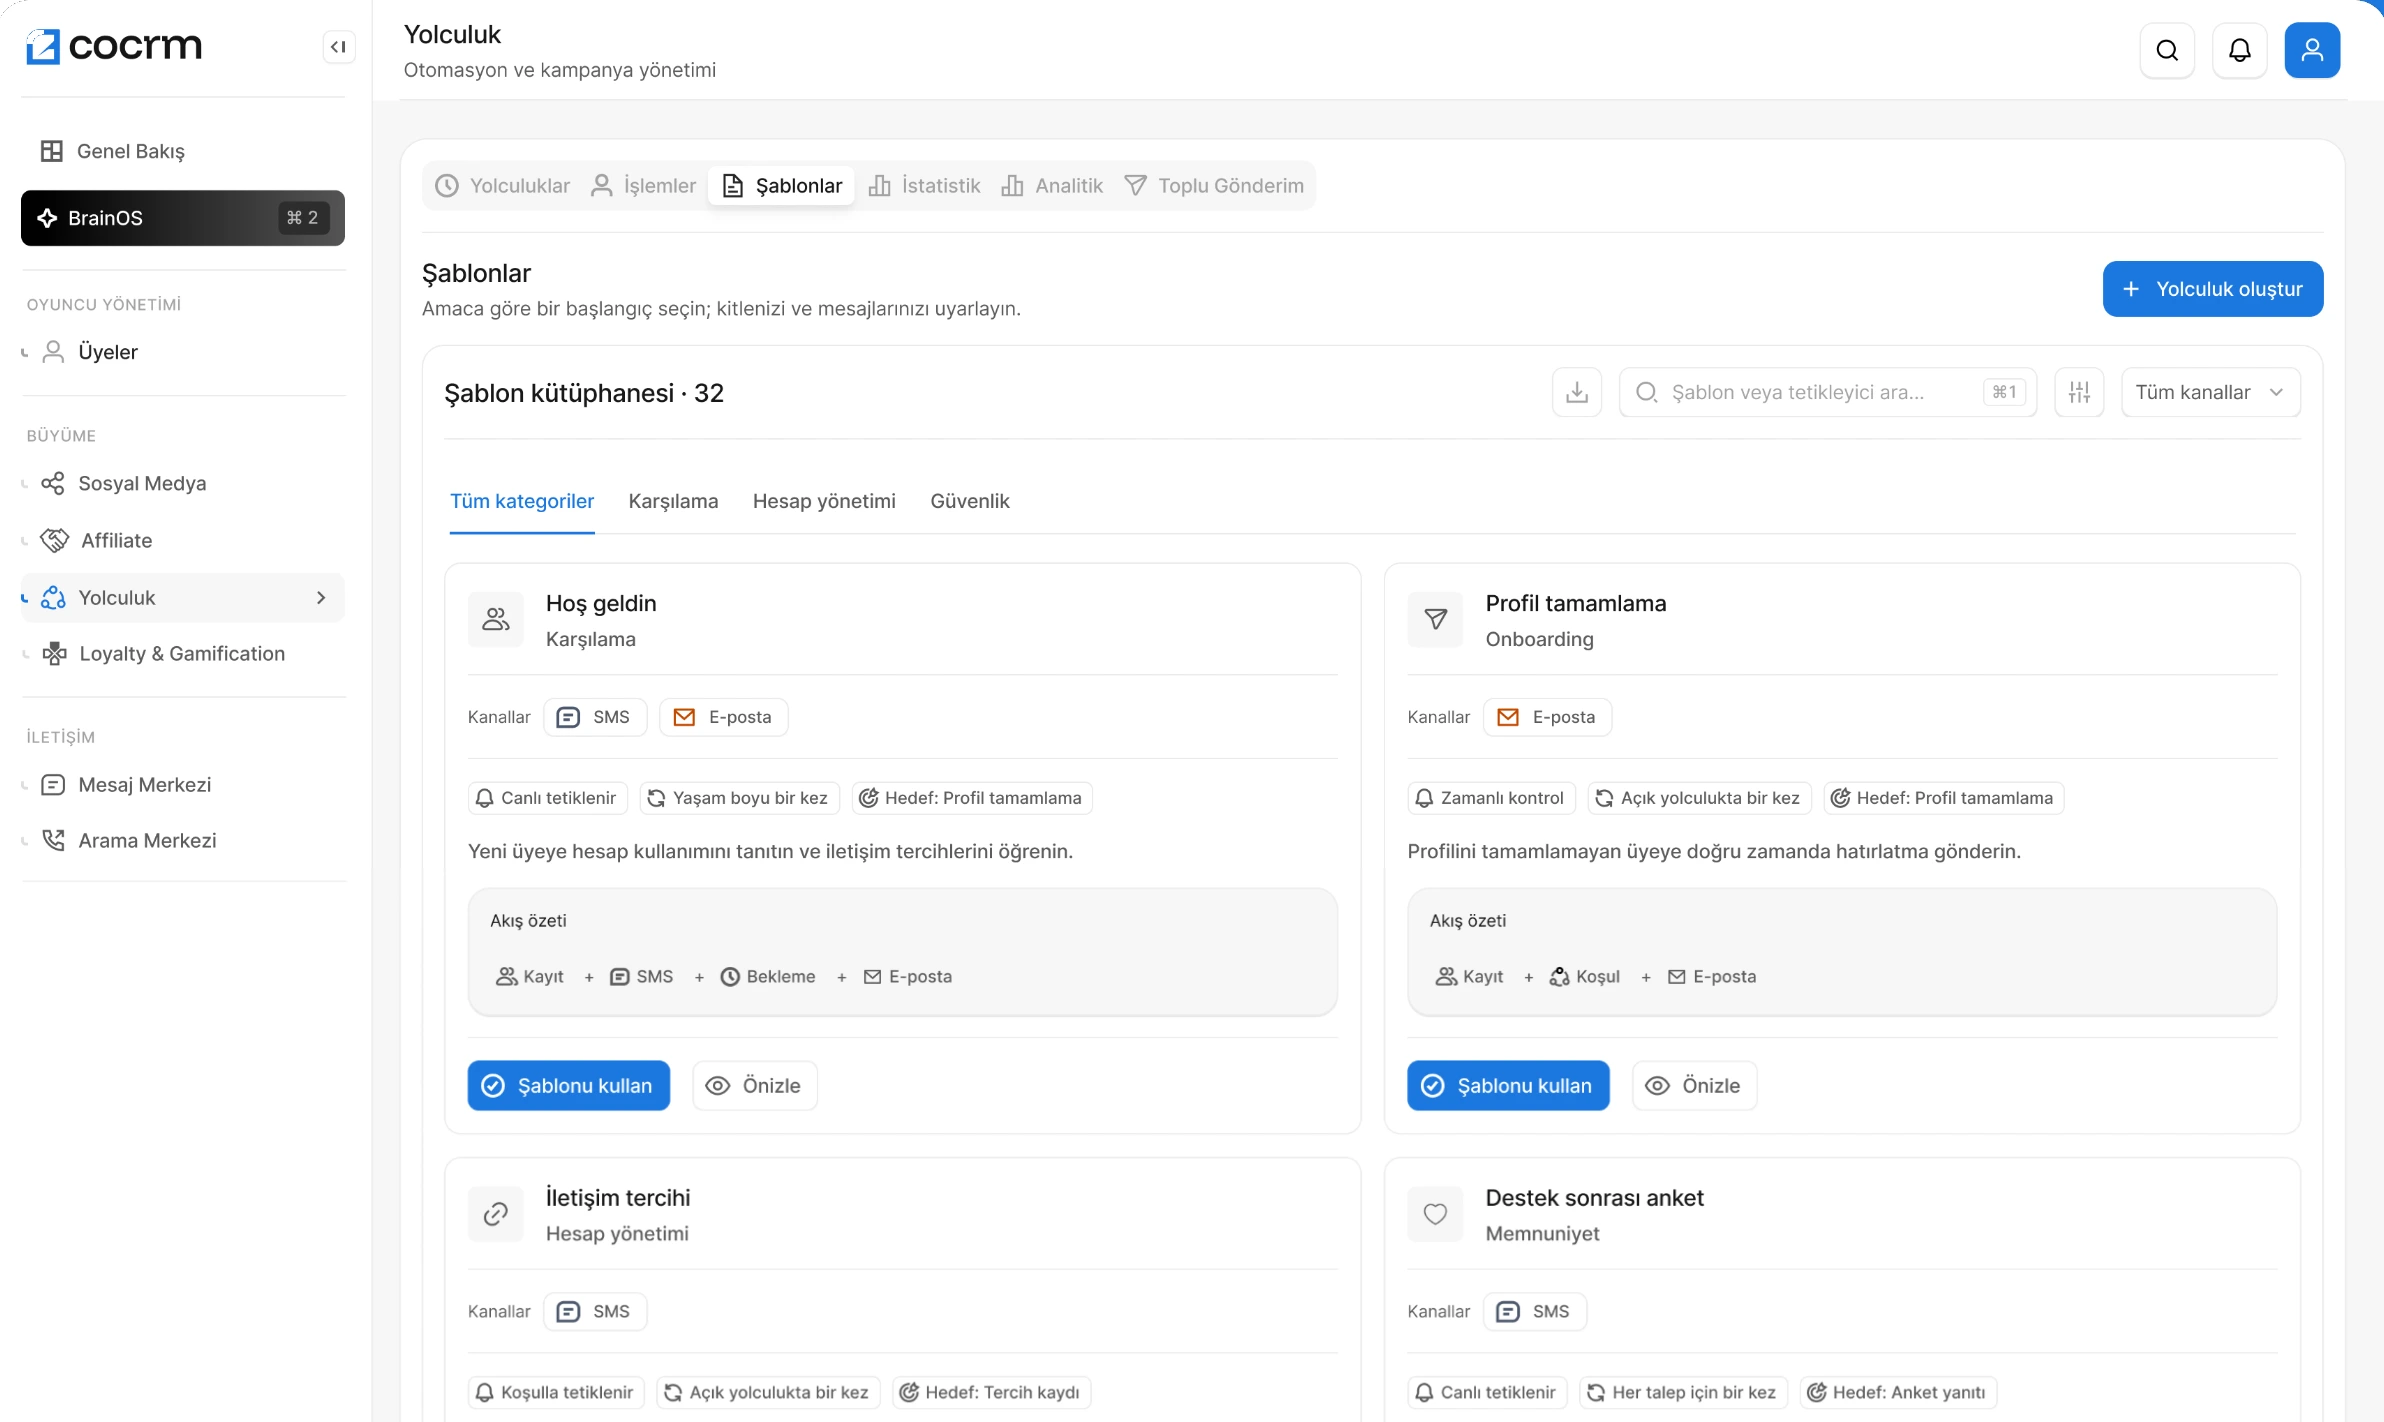Preview the Profil tamamlama template

coord(1694,1086)
